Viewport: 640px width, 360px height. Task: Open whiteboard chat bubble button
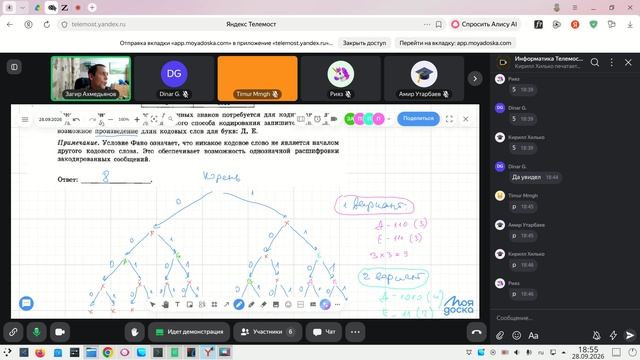coord(26,303)
